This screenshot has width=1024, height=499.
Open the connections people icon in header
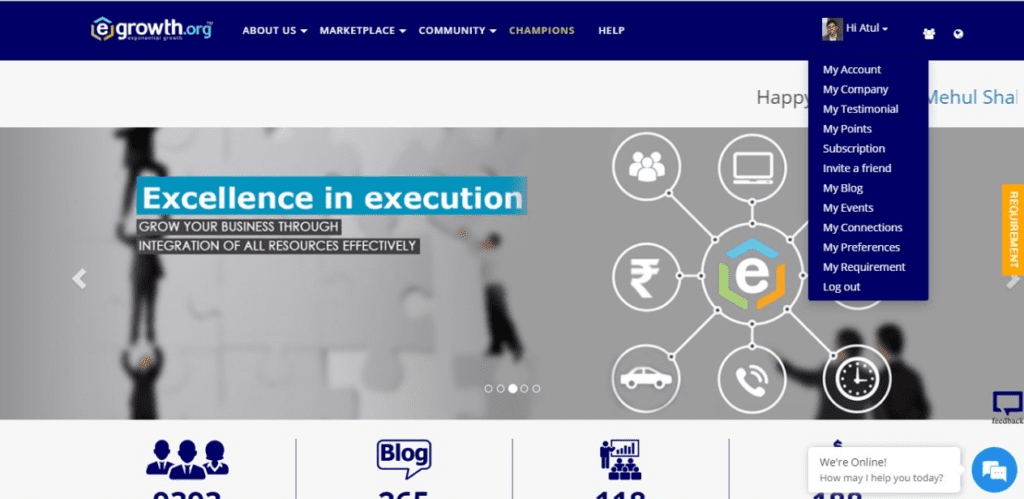coord(929,34)
